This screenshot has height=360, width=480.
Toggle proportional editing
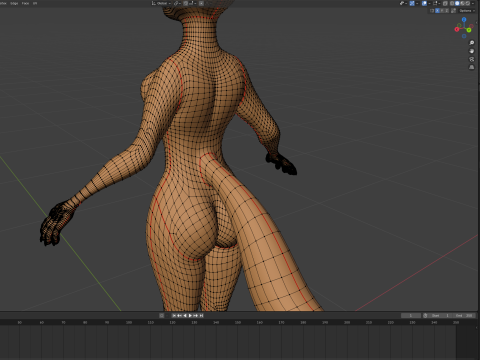click(201, 3)
